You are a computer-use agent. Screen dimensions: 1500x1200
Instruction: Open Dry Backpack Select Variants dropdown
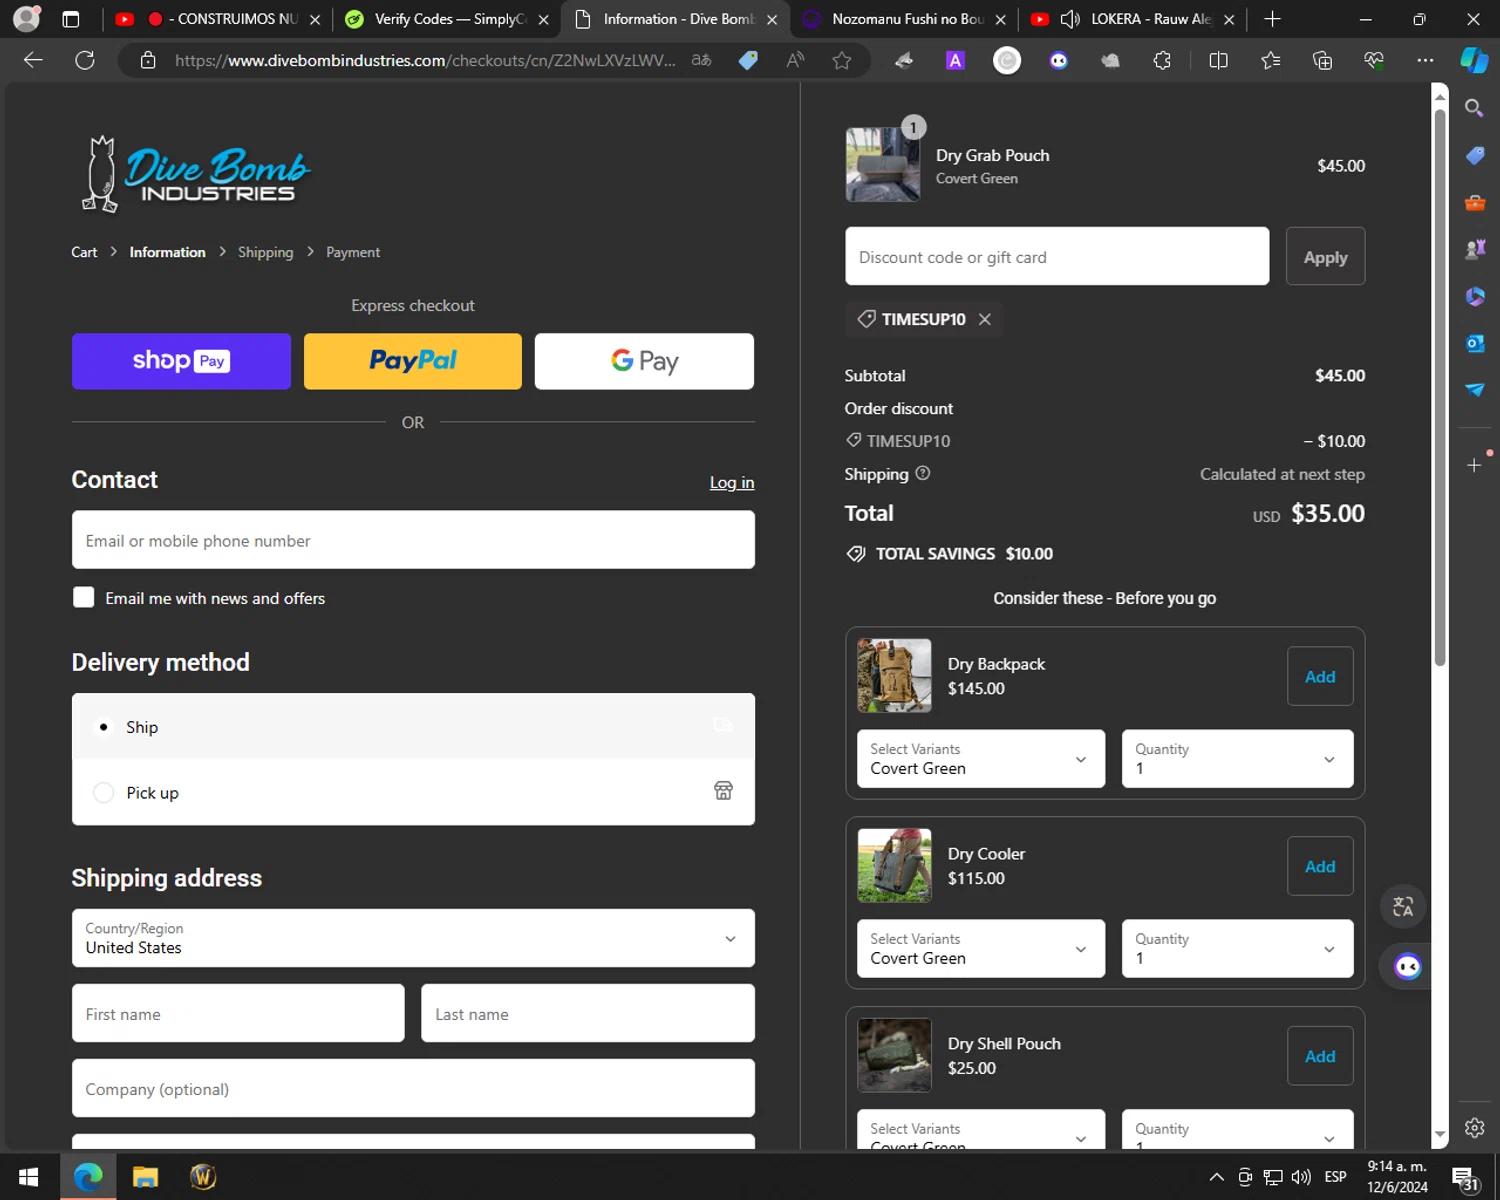(981, 759)
